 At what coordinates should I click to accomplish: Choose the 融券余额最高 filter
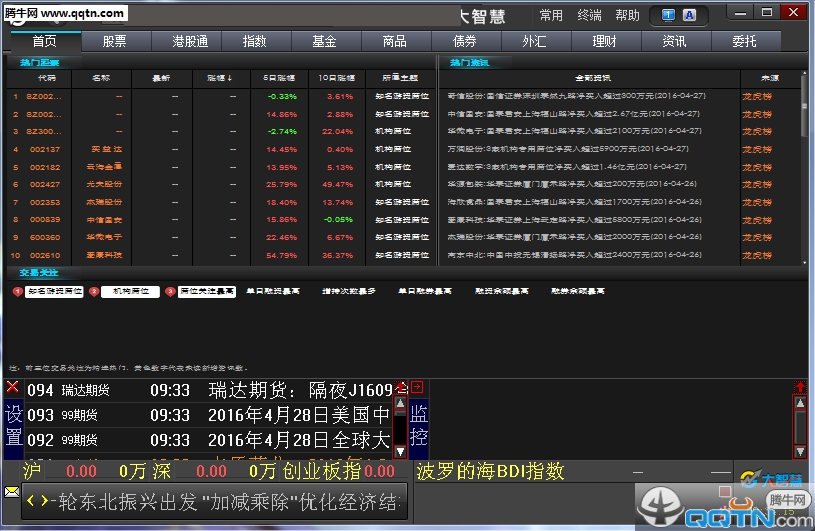[578, 291]
